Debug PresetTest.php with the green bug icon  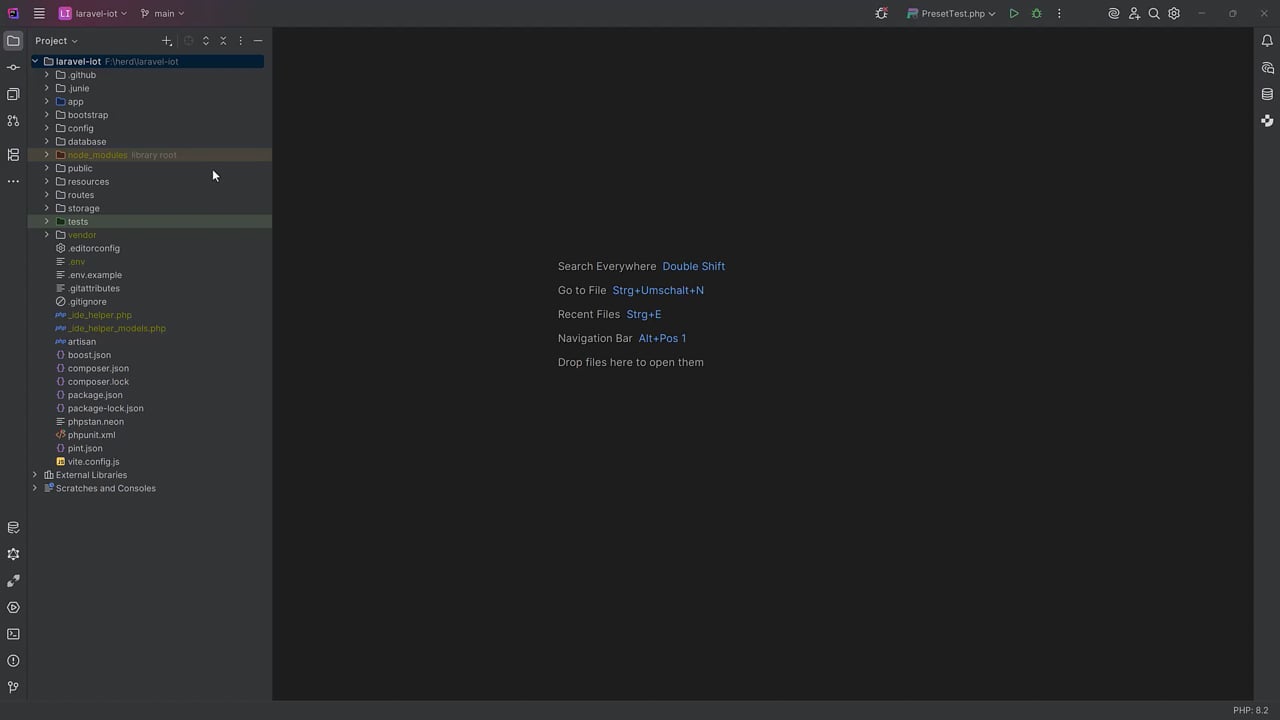pyautogui.click(x=1037, y=14)
